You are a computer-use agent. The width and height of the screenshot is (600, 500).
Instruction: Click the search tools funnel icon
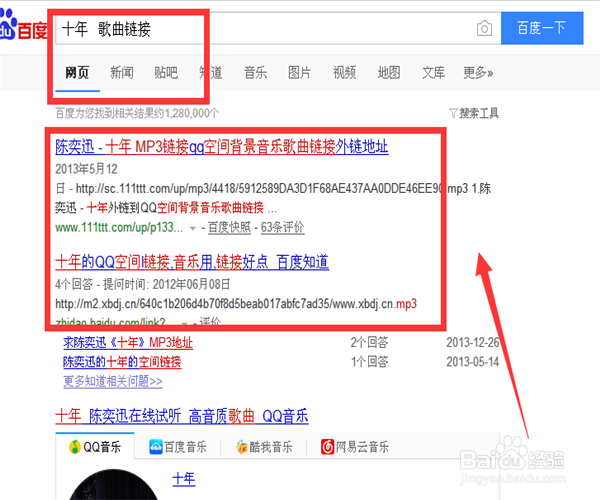(x=453, y=113)
